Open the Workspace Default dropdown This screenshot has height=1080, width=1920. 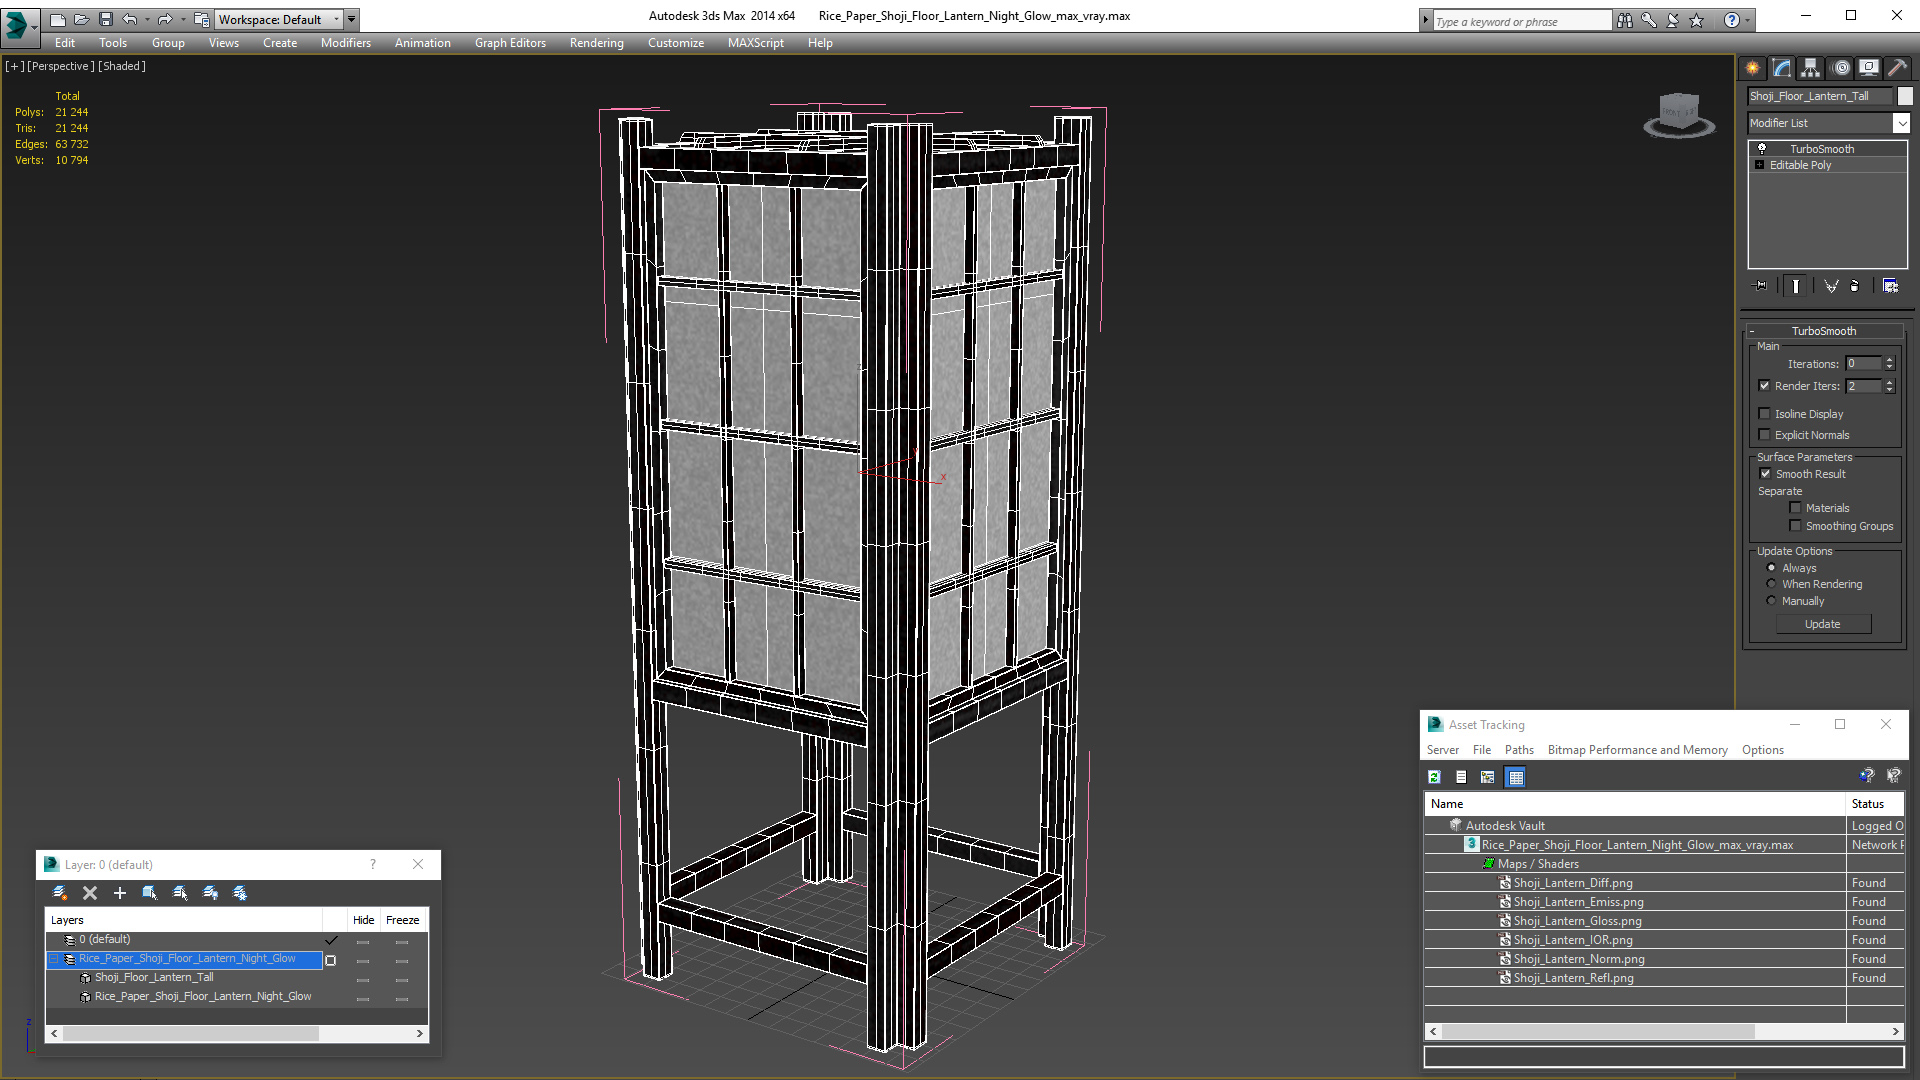(280, 19)
